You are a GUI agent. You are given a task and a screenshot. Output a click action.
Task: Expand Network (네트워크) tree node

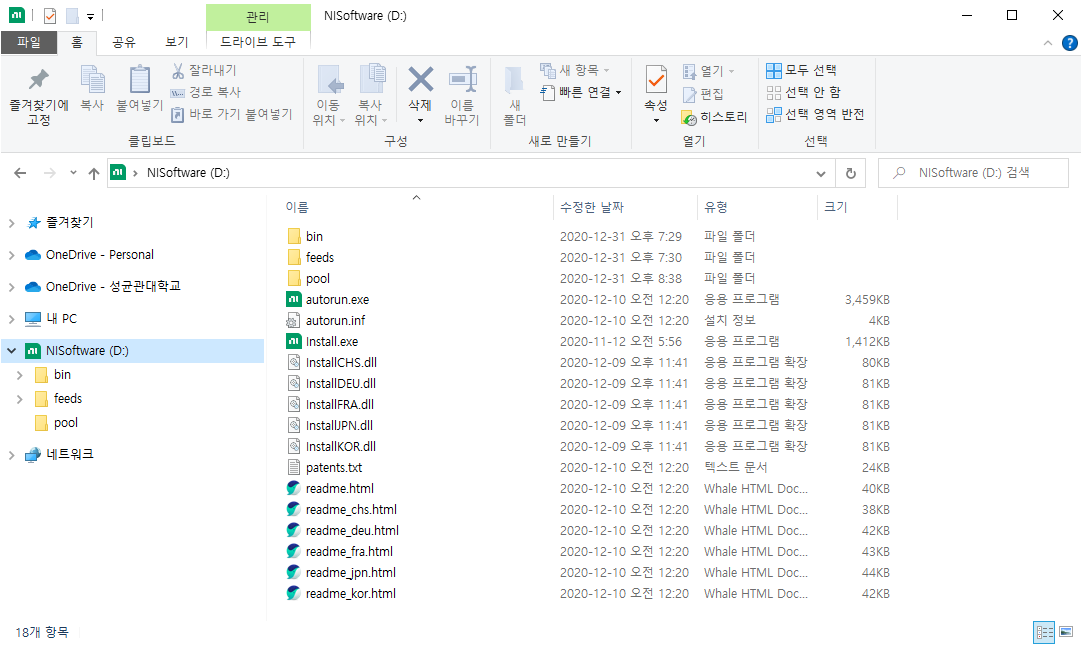tap(12, 455)
